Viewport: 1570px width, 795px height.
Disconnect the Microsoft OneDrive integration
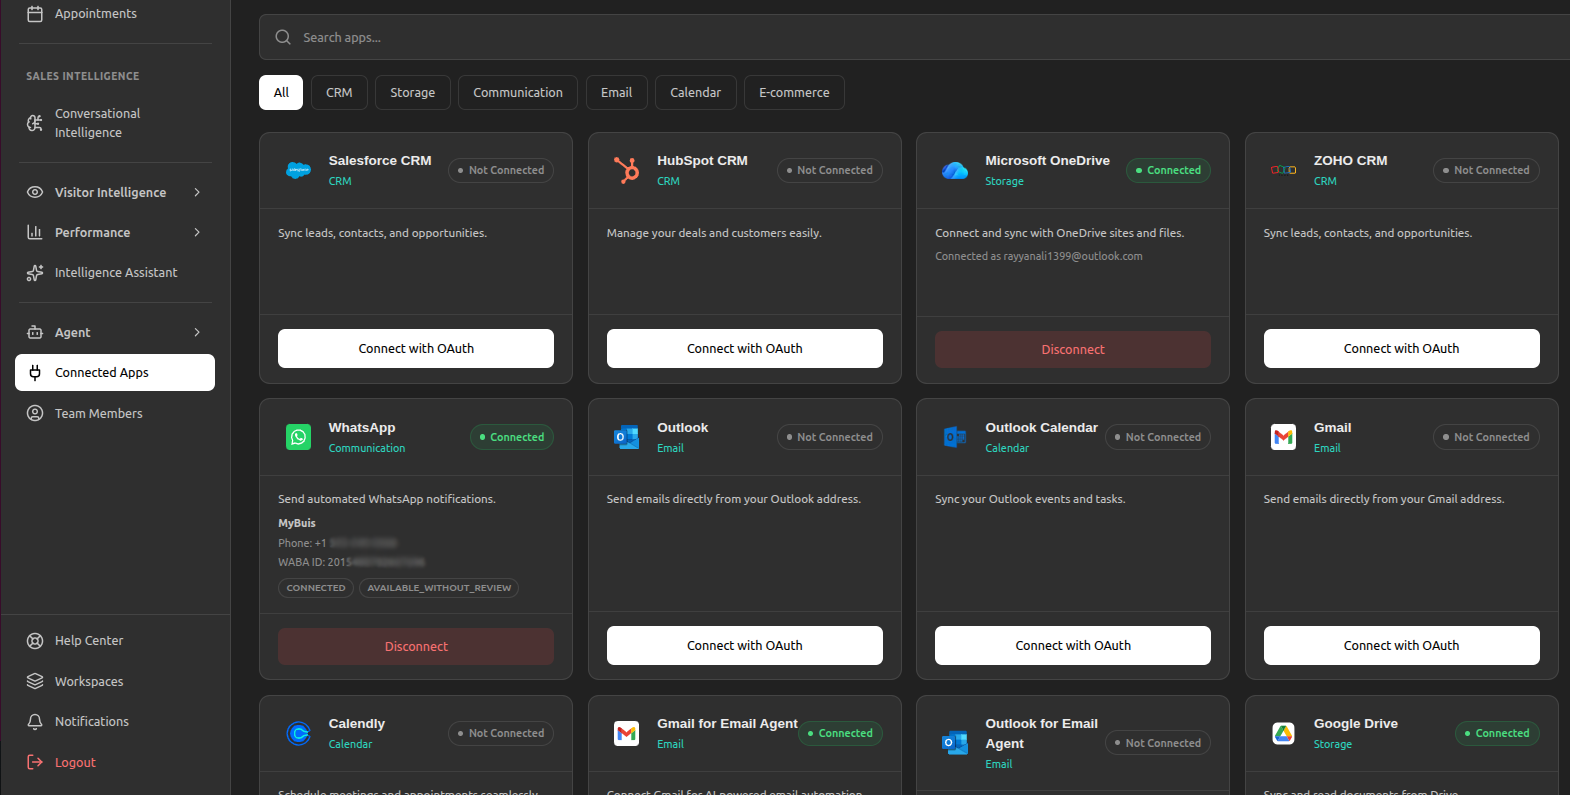coord(1073,349)
